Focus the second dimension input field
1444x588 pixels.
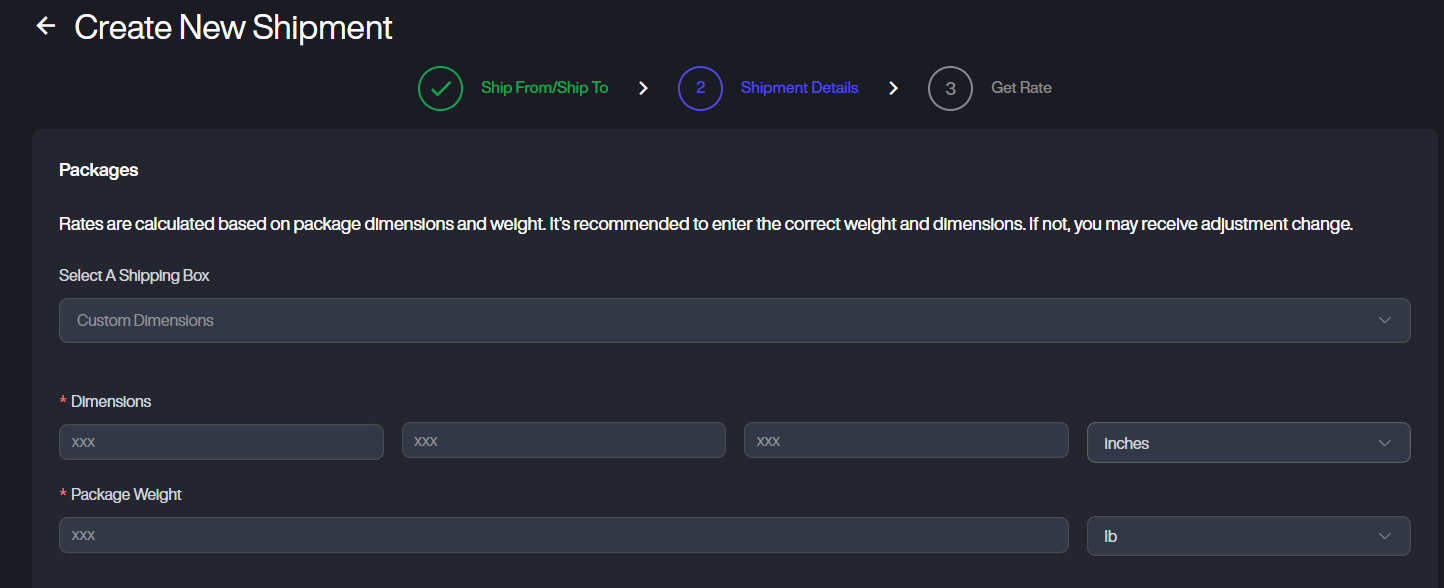coord(563,440)
